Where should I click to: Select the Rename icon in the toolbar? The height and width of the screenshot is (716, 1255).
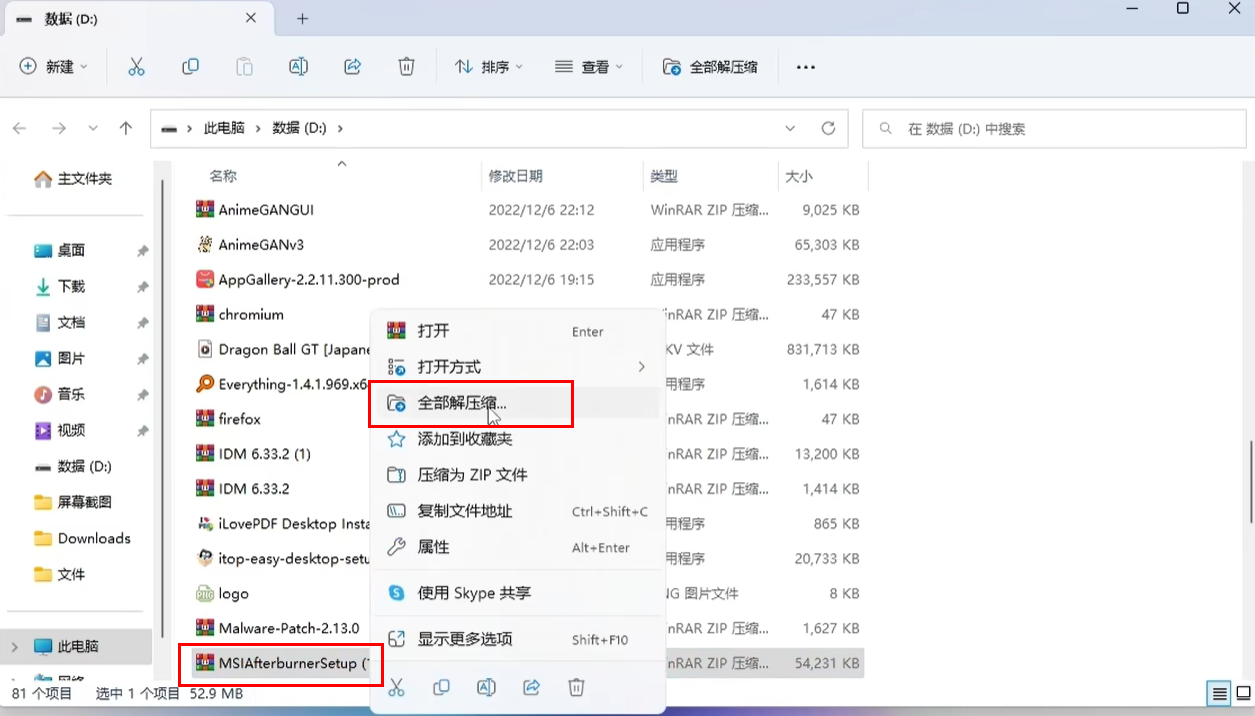pos(298,66)
